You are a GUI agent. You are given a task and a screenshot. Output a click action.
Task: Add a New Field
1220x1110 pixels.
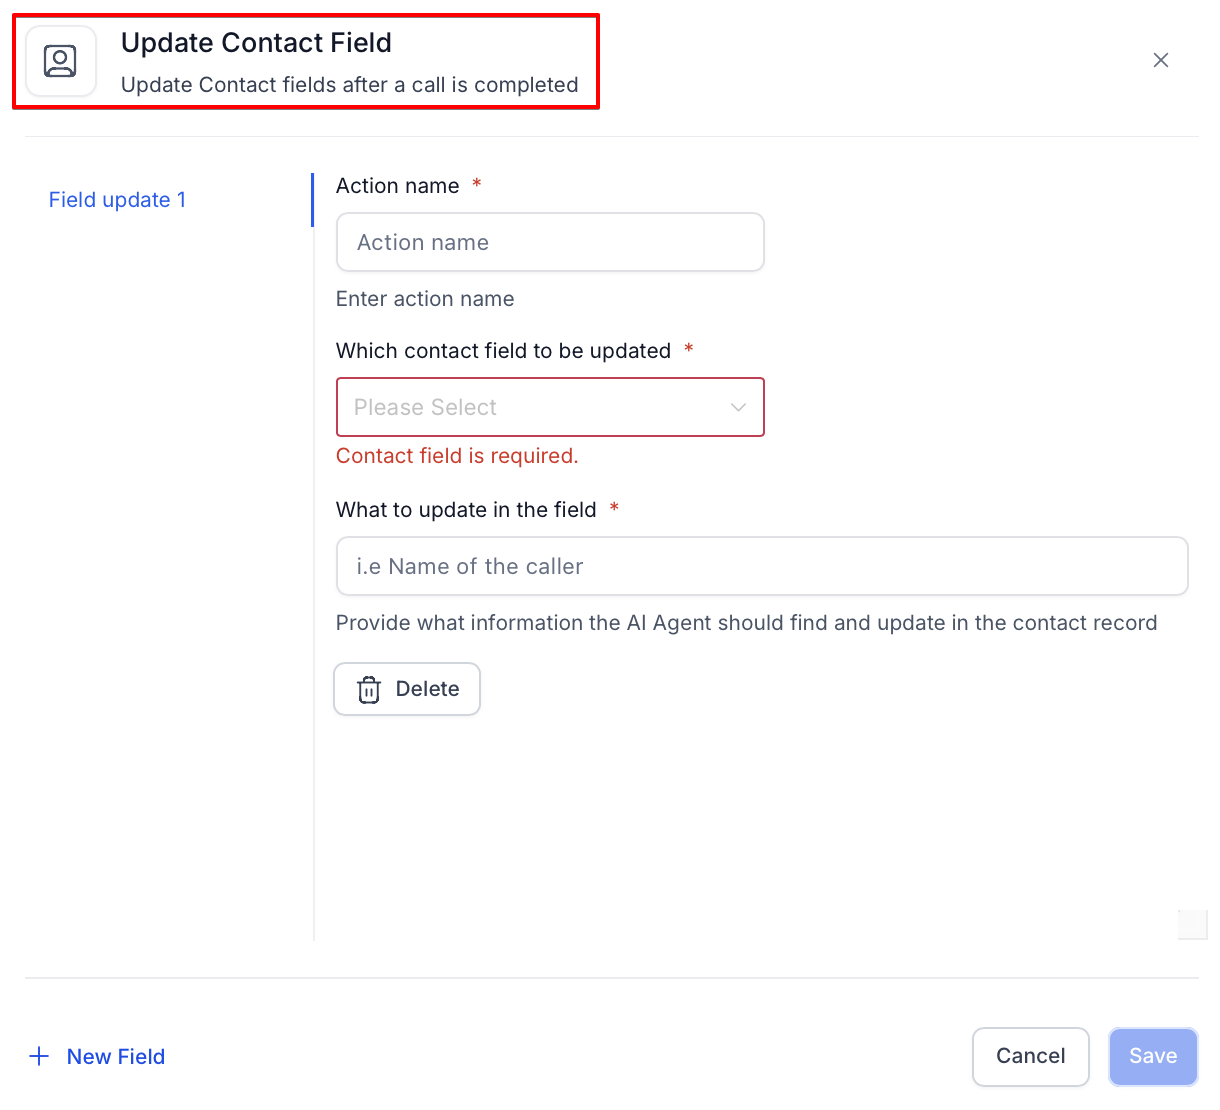point(115,1056)
